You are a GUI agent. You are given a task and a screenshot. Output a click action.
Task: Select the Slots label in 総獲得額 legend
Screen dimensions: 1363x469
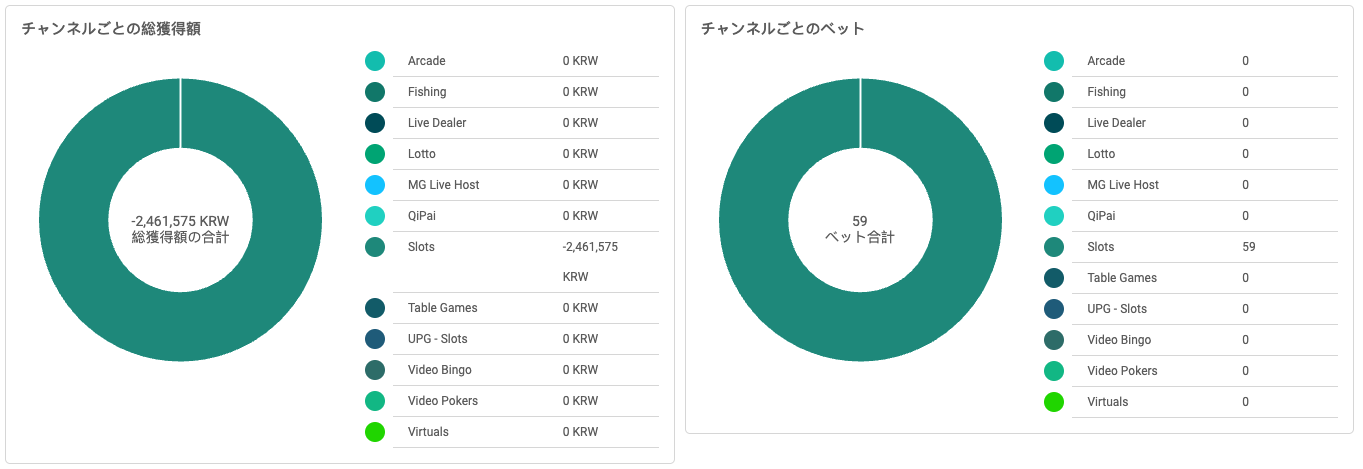421,247
